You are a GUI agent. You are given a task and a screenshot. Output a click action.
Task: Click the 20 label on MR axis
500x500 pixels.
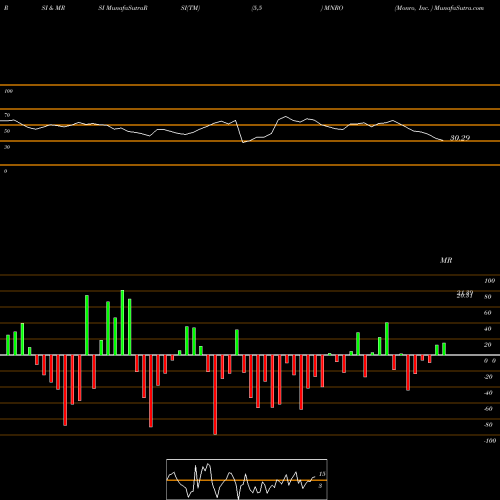pos(488,345)
